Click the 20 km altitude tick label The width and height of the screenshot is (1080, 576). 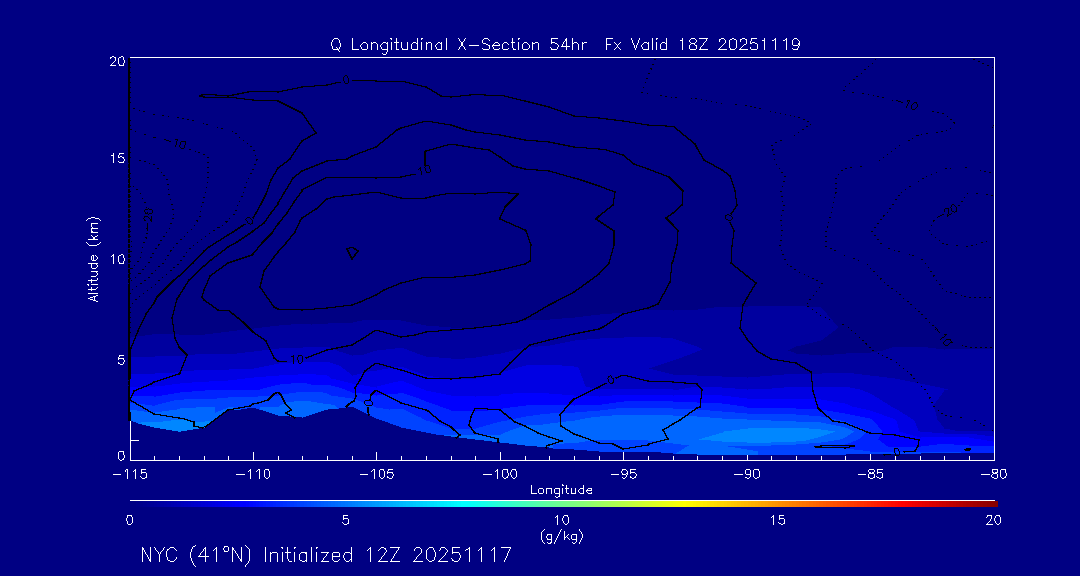point(114,61)
